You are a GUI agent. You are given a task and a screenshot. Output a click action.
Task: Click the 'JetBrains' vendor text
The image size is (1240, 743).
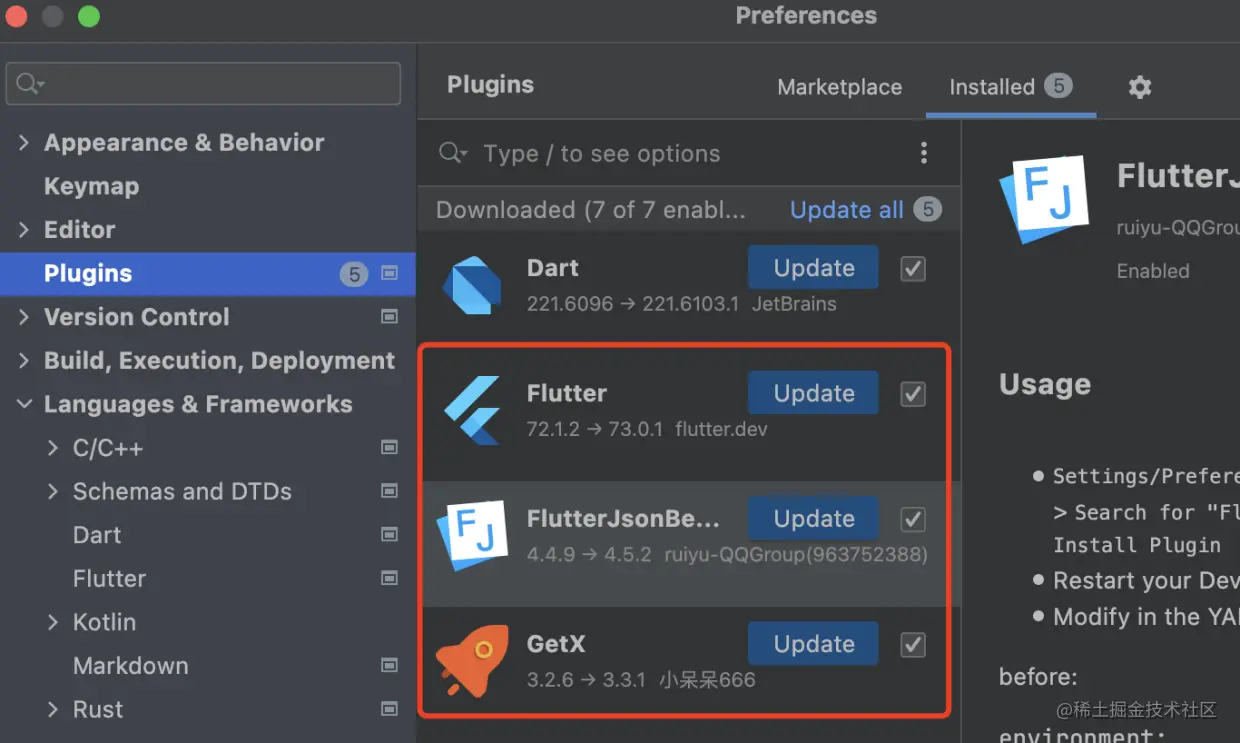tap(794, 304)
